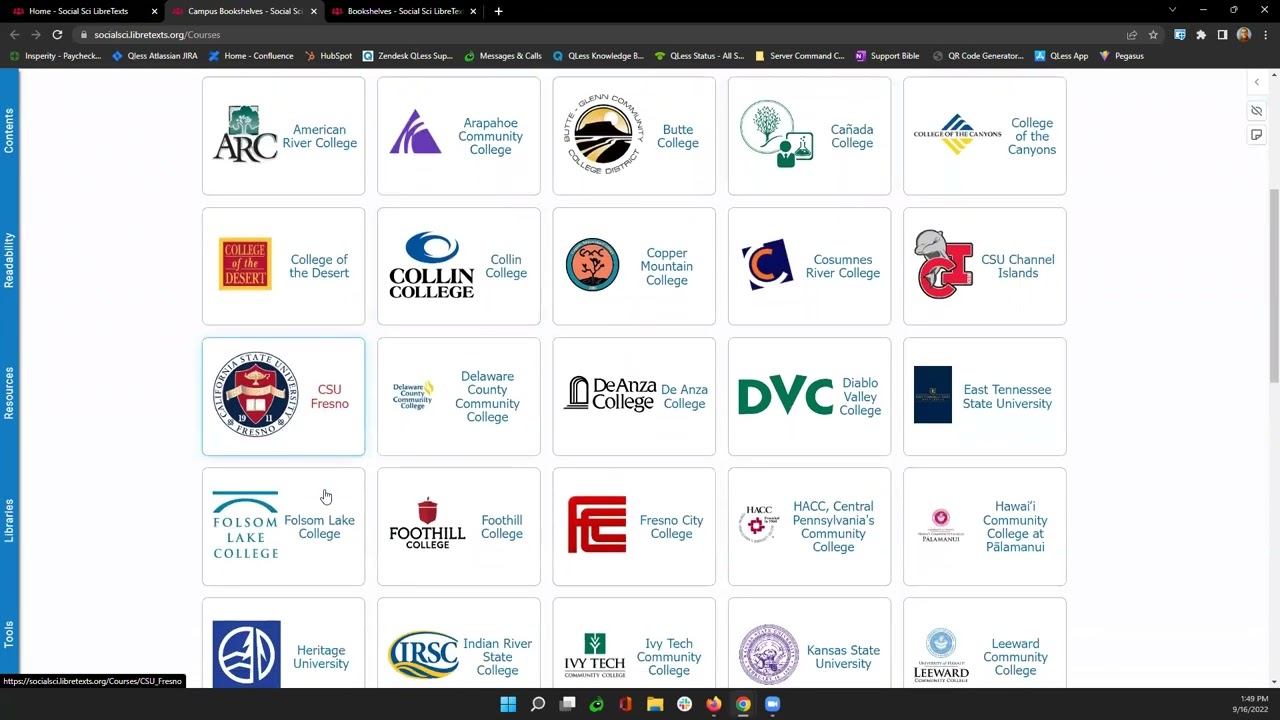Open Zoom from the taskbar
The width and height of the screenshot is (1280, 720).
[x=772, y=704]
